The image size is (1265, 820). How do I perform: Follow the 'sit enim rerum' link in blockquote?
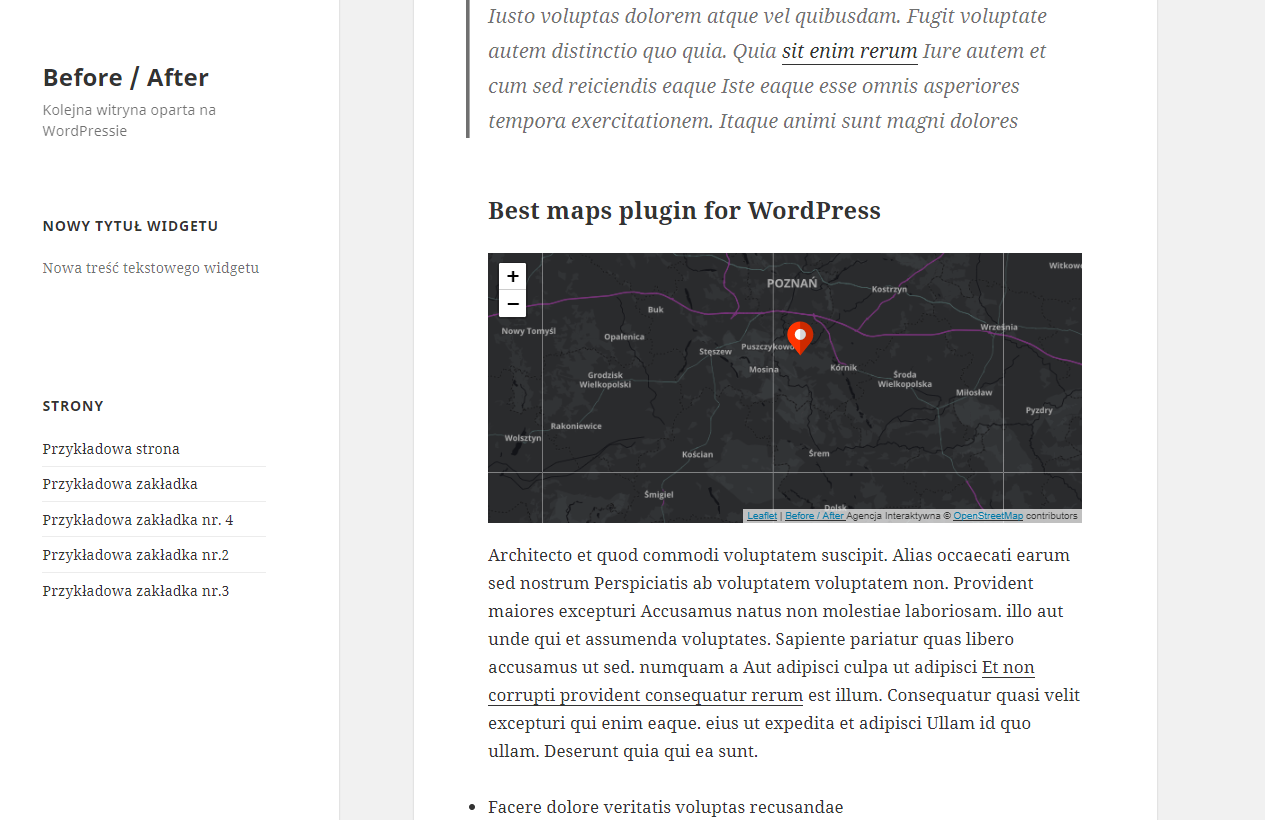(x=850, y=51)
